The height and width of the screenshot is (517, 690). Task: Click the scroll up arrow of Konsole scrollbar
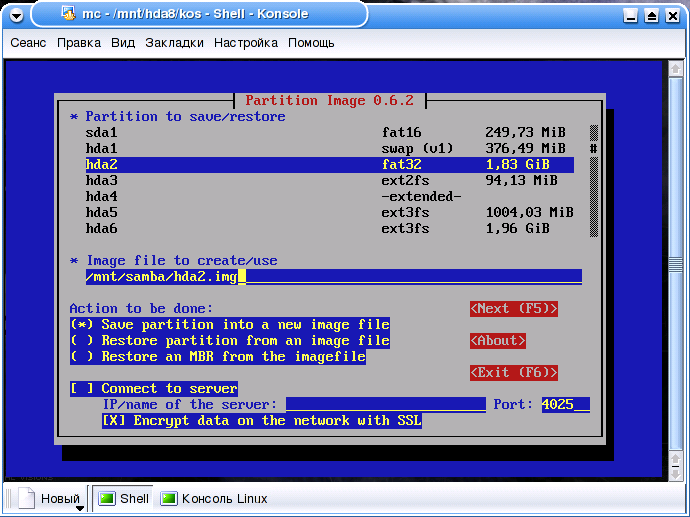pos(675,69)
